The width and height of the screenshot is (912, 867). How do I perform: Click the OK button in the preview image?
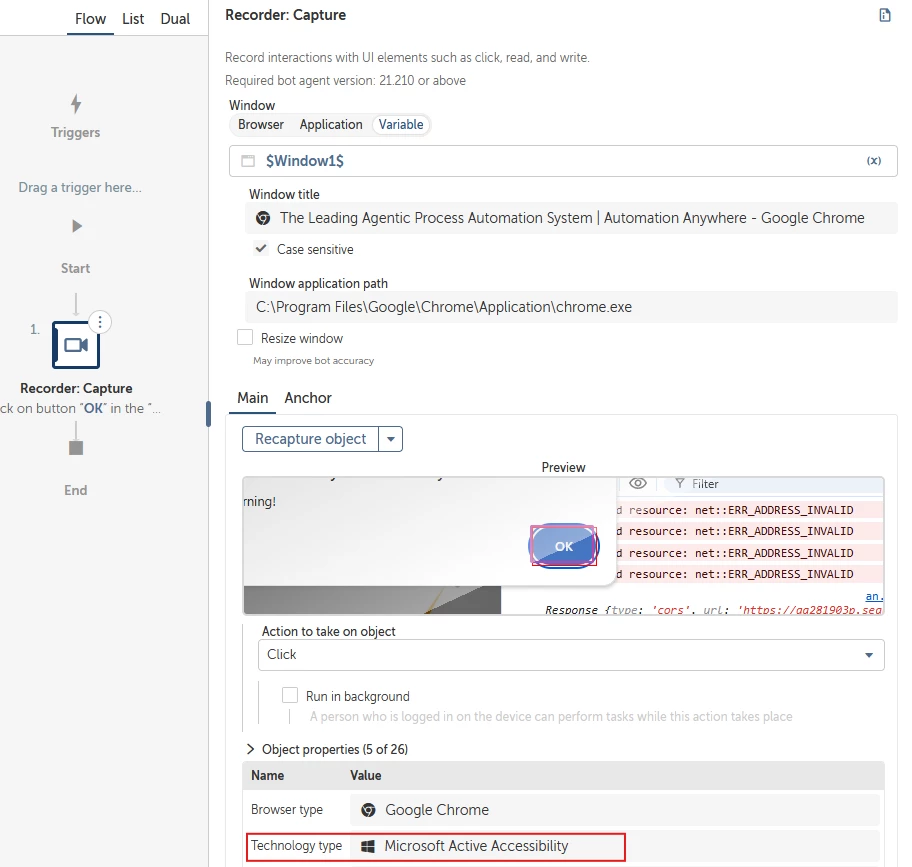point(564,546)
